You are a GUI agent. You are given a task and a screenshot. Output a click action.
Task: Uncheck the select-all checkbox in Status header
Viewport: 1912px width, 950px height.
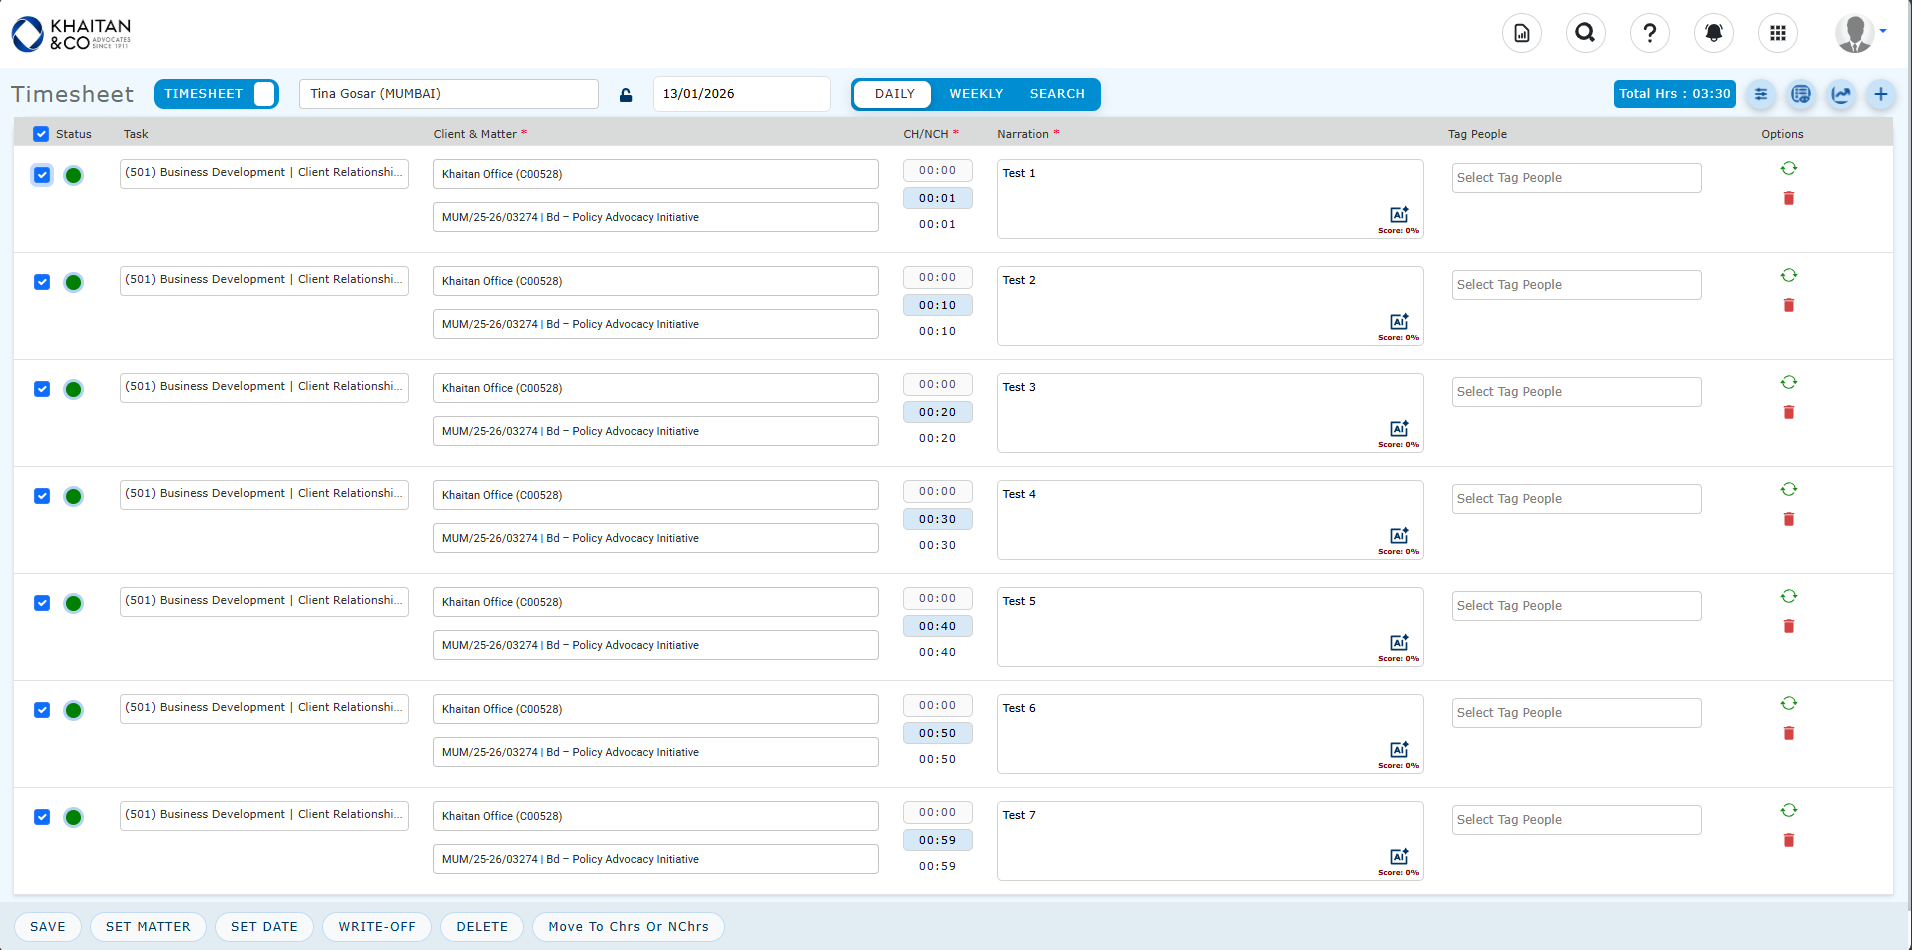click(41, 134)
